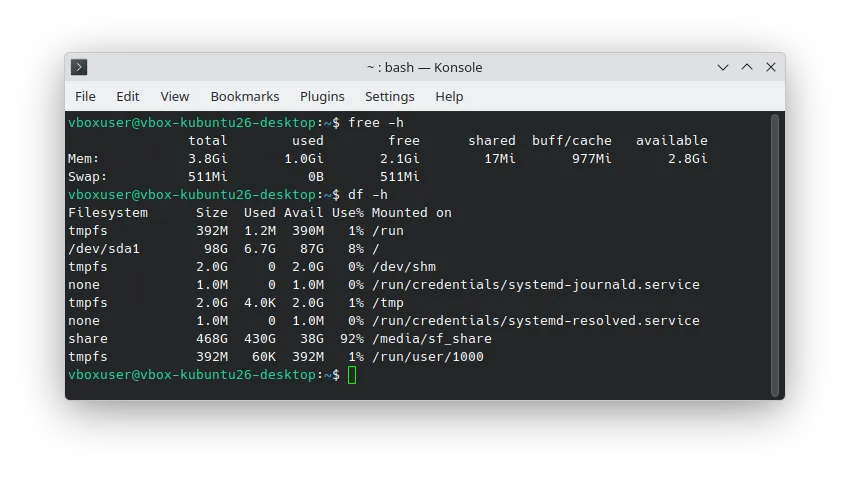Minimize the Konsole window
This screenshot has height=477, width=850.
point(723,67)
